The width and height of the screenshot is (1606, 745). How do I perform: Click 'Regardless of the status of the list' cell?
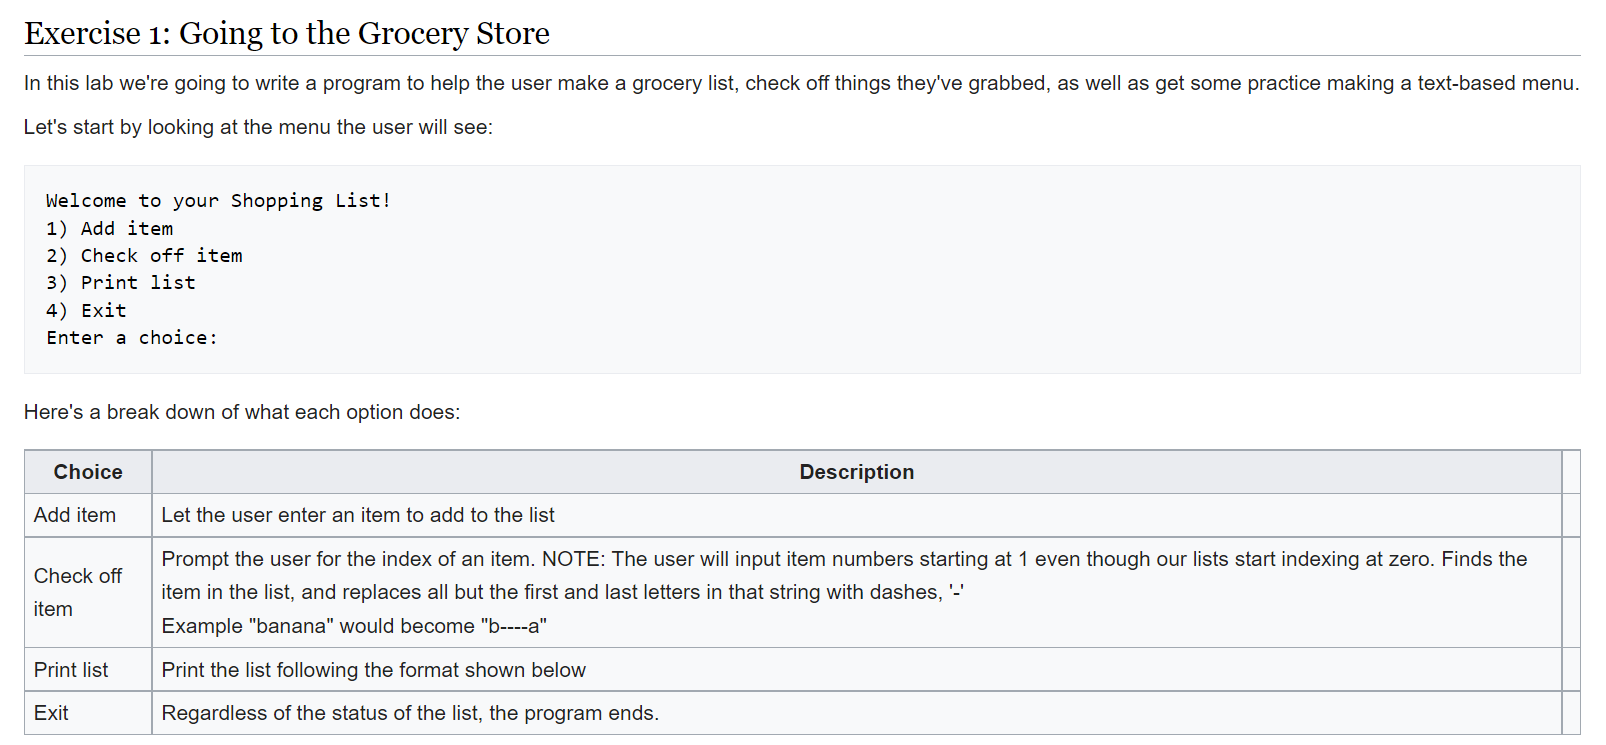(x=857, y=713)
